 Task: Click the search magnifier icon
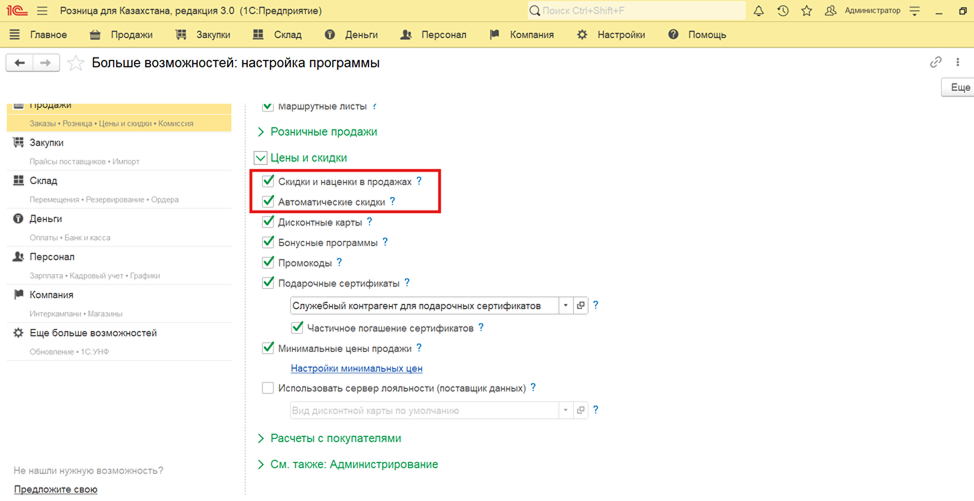534,11
